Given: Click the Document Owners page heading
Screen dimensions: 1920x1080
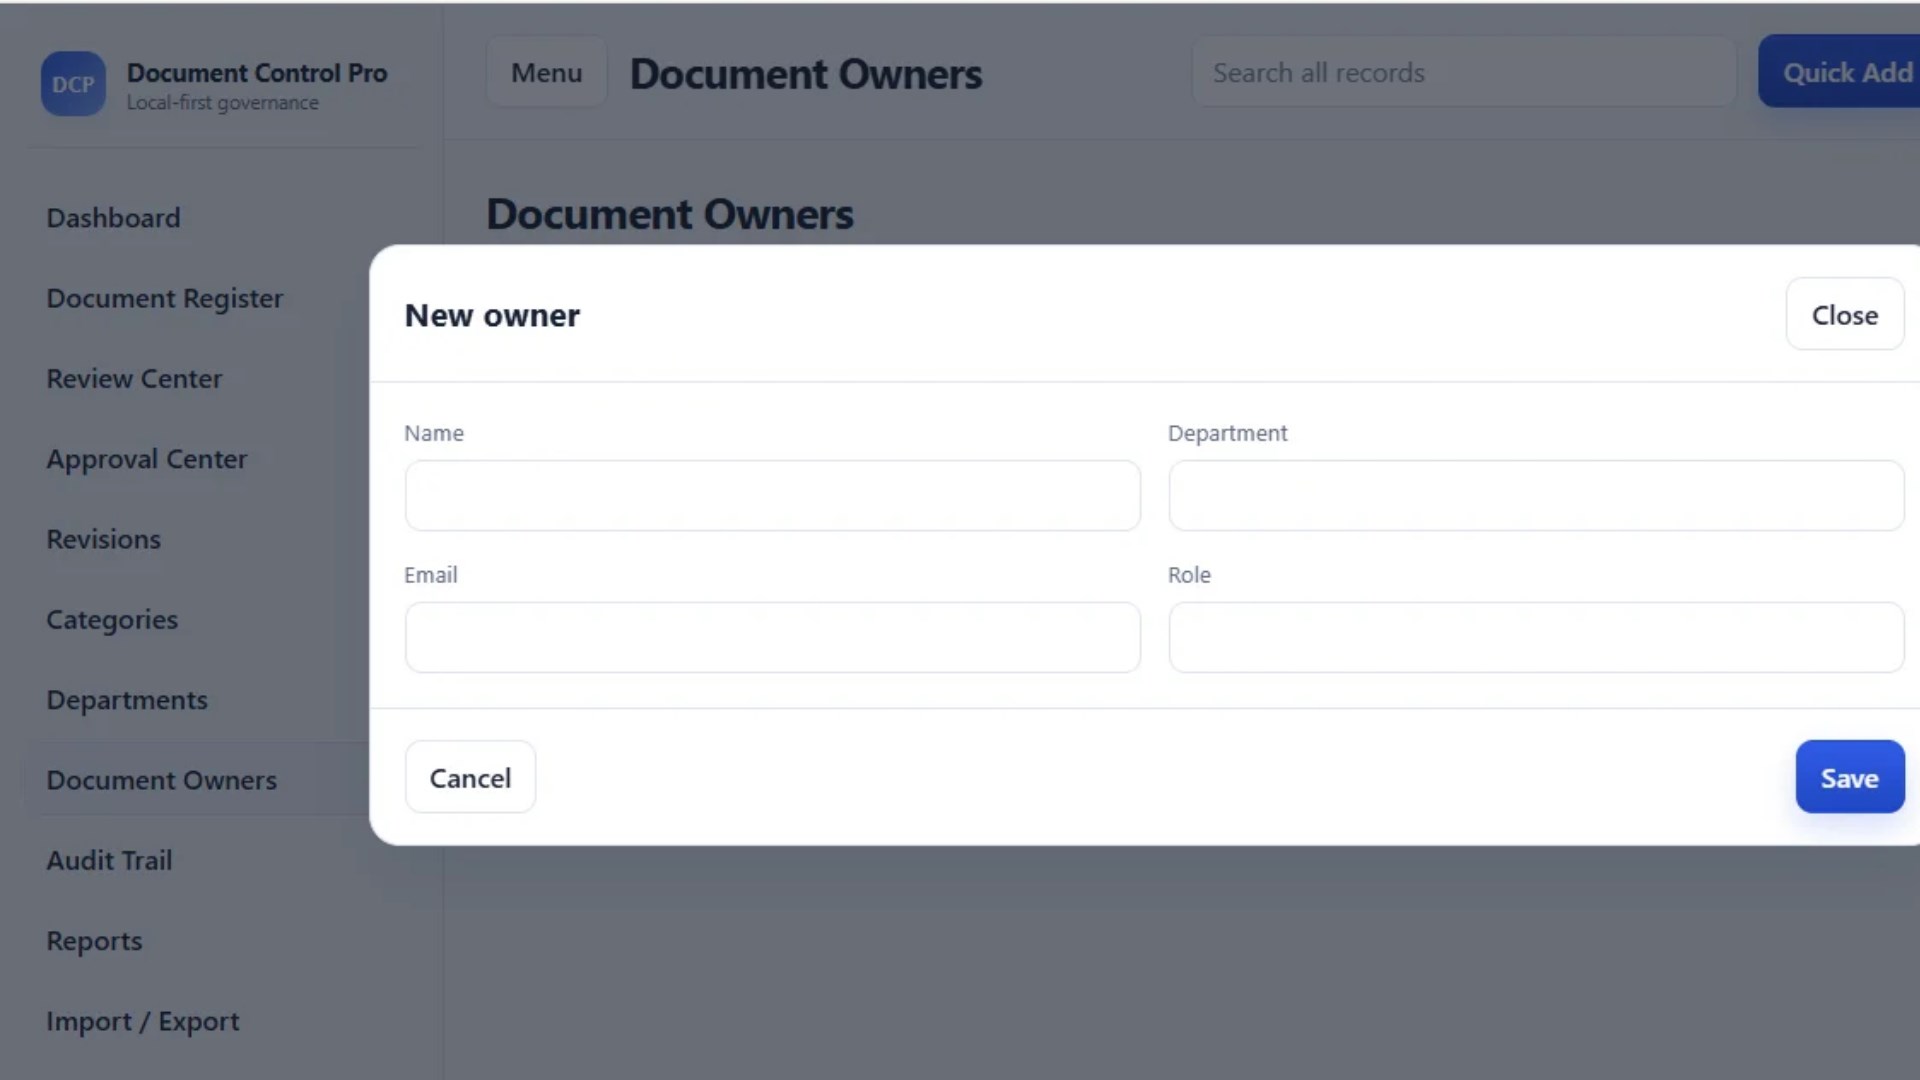Looking at the screenshot, I should (x=670, y=214).
